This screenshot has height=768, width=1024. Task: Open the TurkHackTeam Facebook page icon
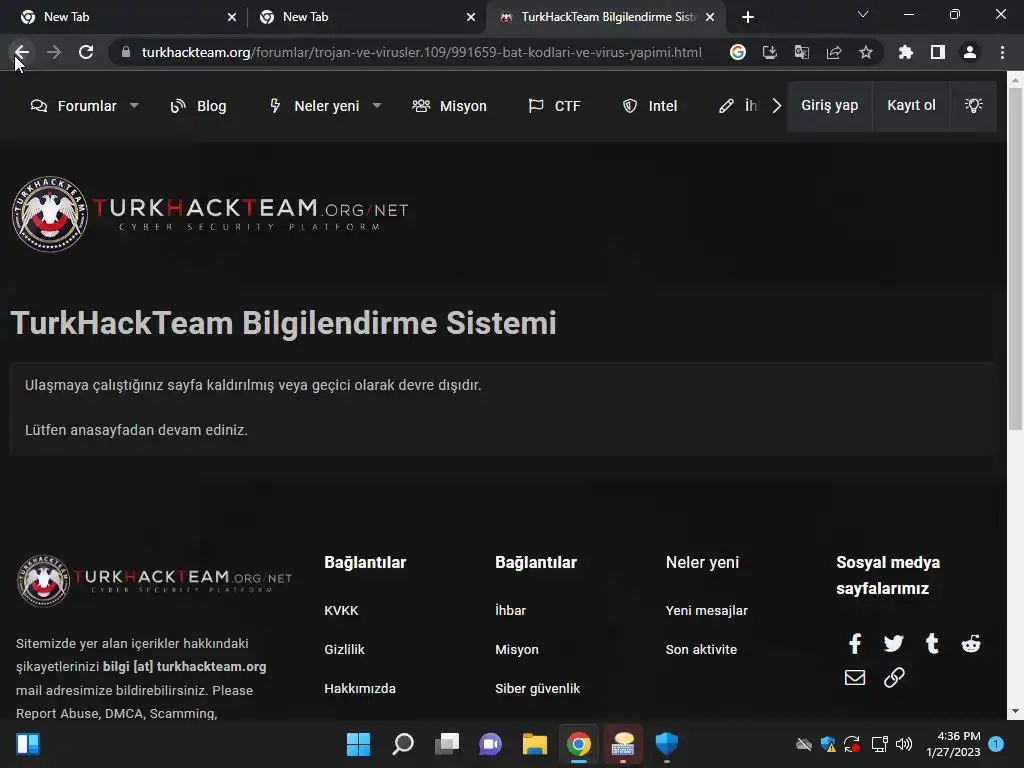(x=854, y=643)
